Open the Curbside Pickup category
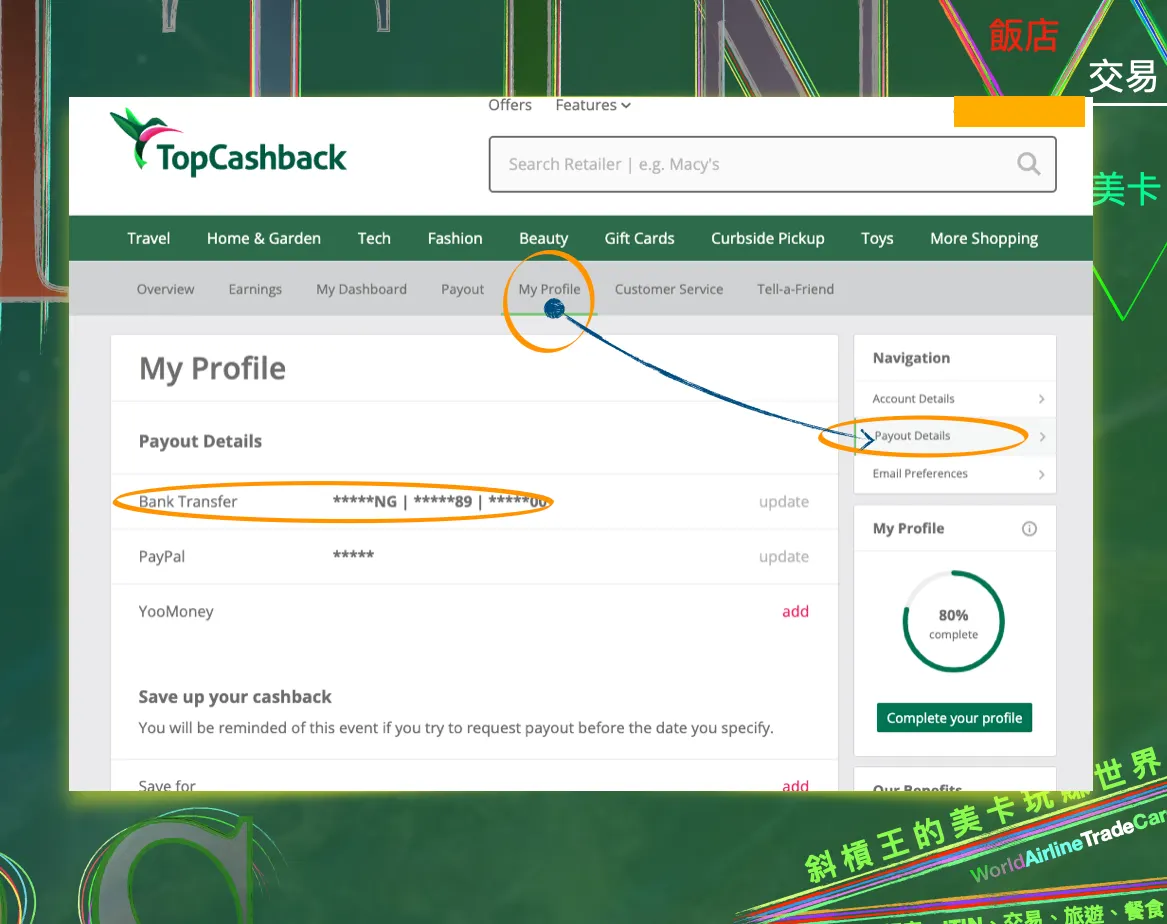 tap(767, 238)
